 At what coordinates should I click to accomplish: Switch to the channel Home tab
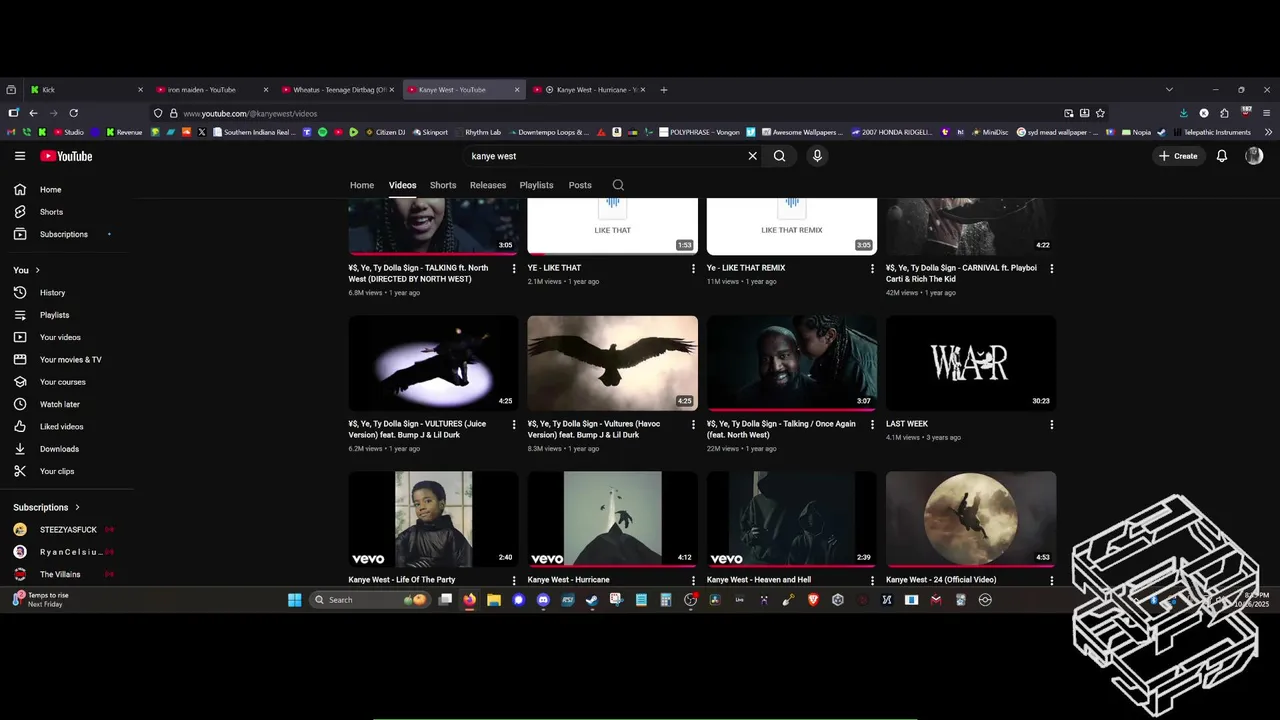coord(362,185)
